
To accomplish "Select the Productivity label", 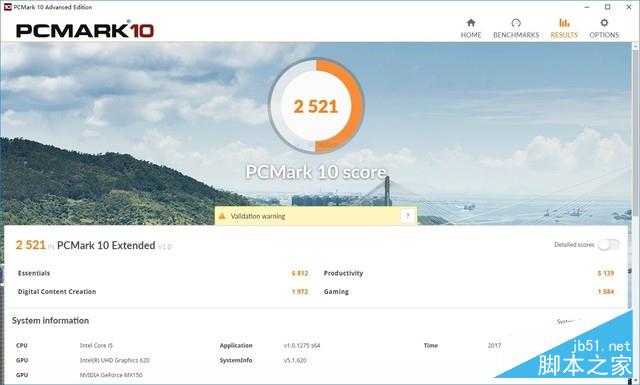I will coord(343,273).
